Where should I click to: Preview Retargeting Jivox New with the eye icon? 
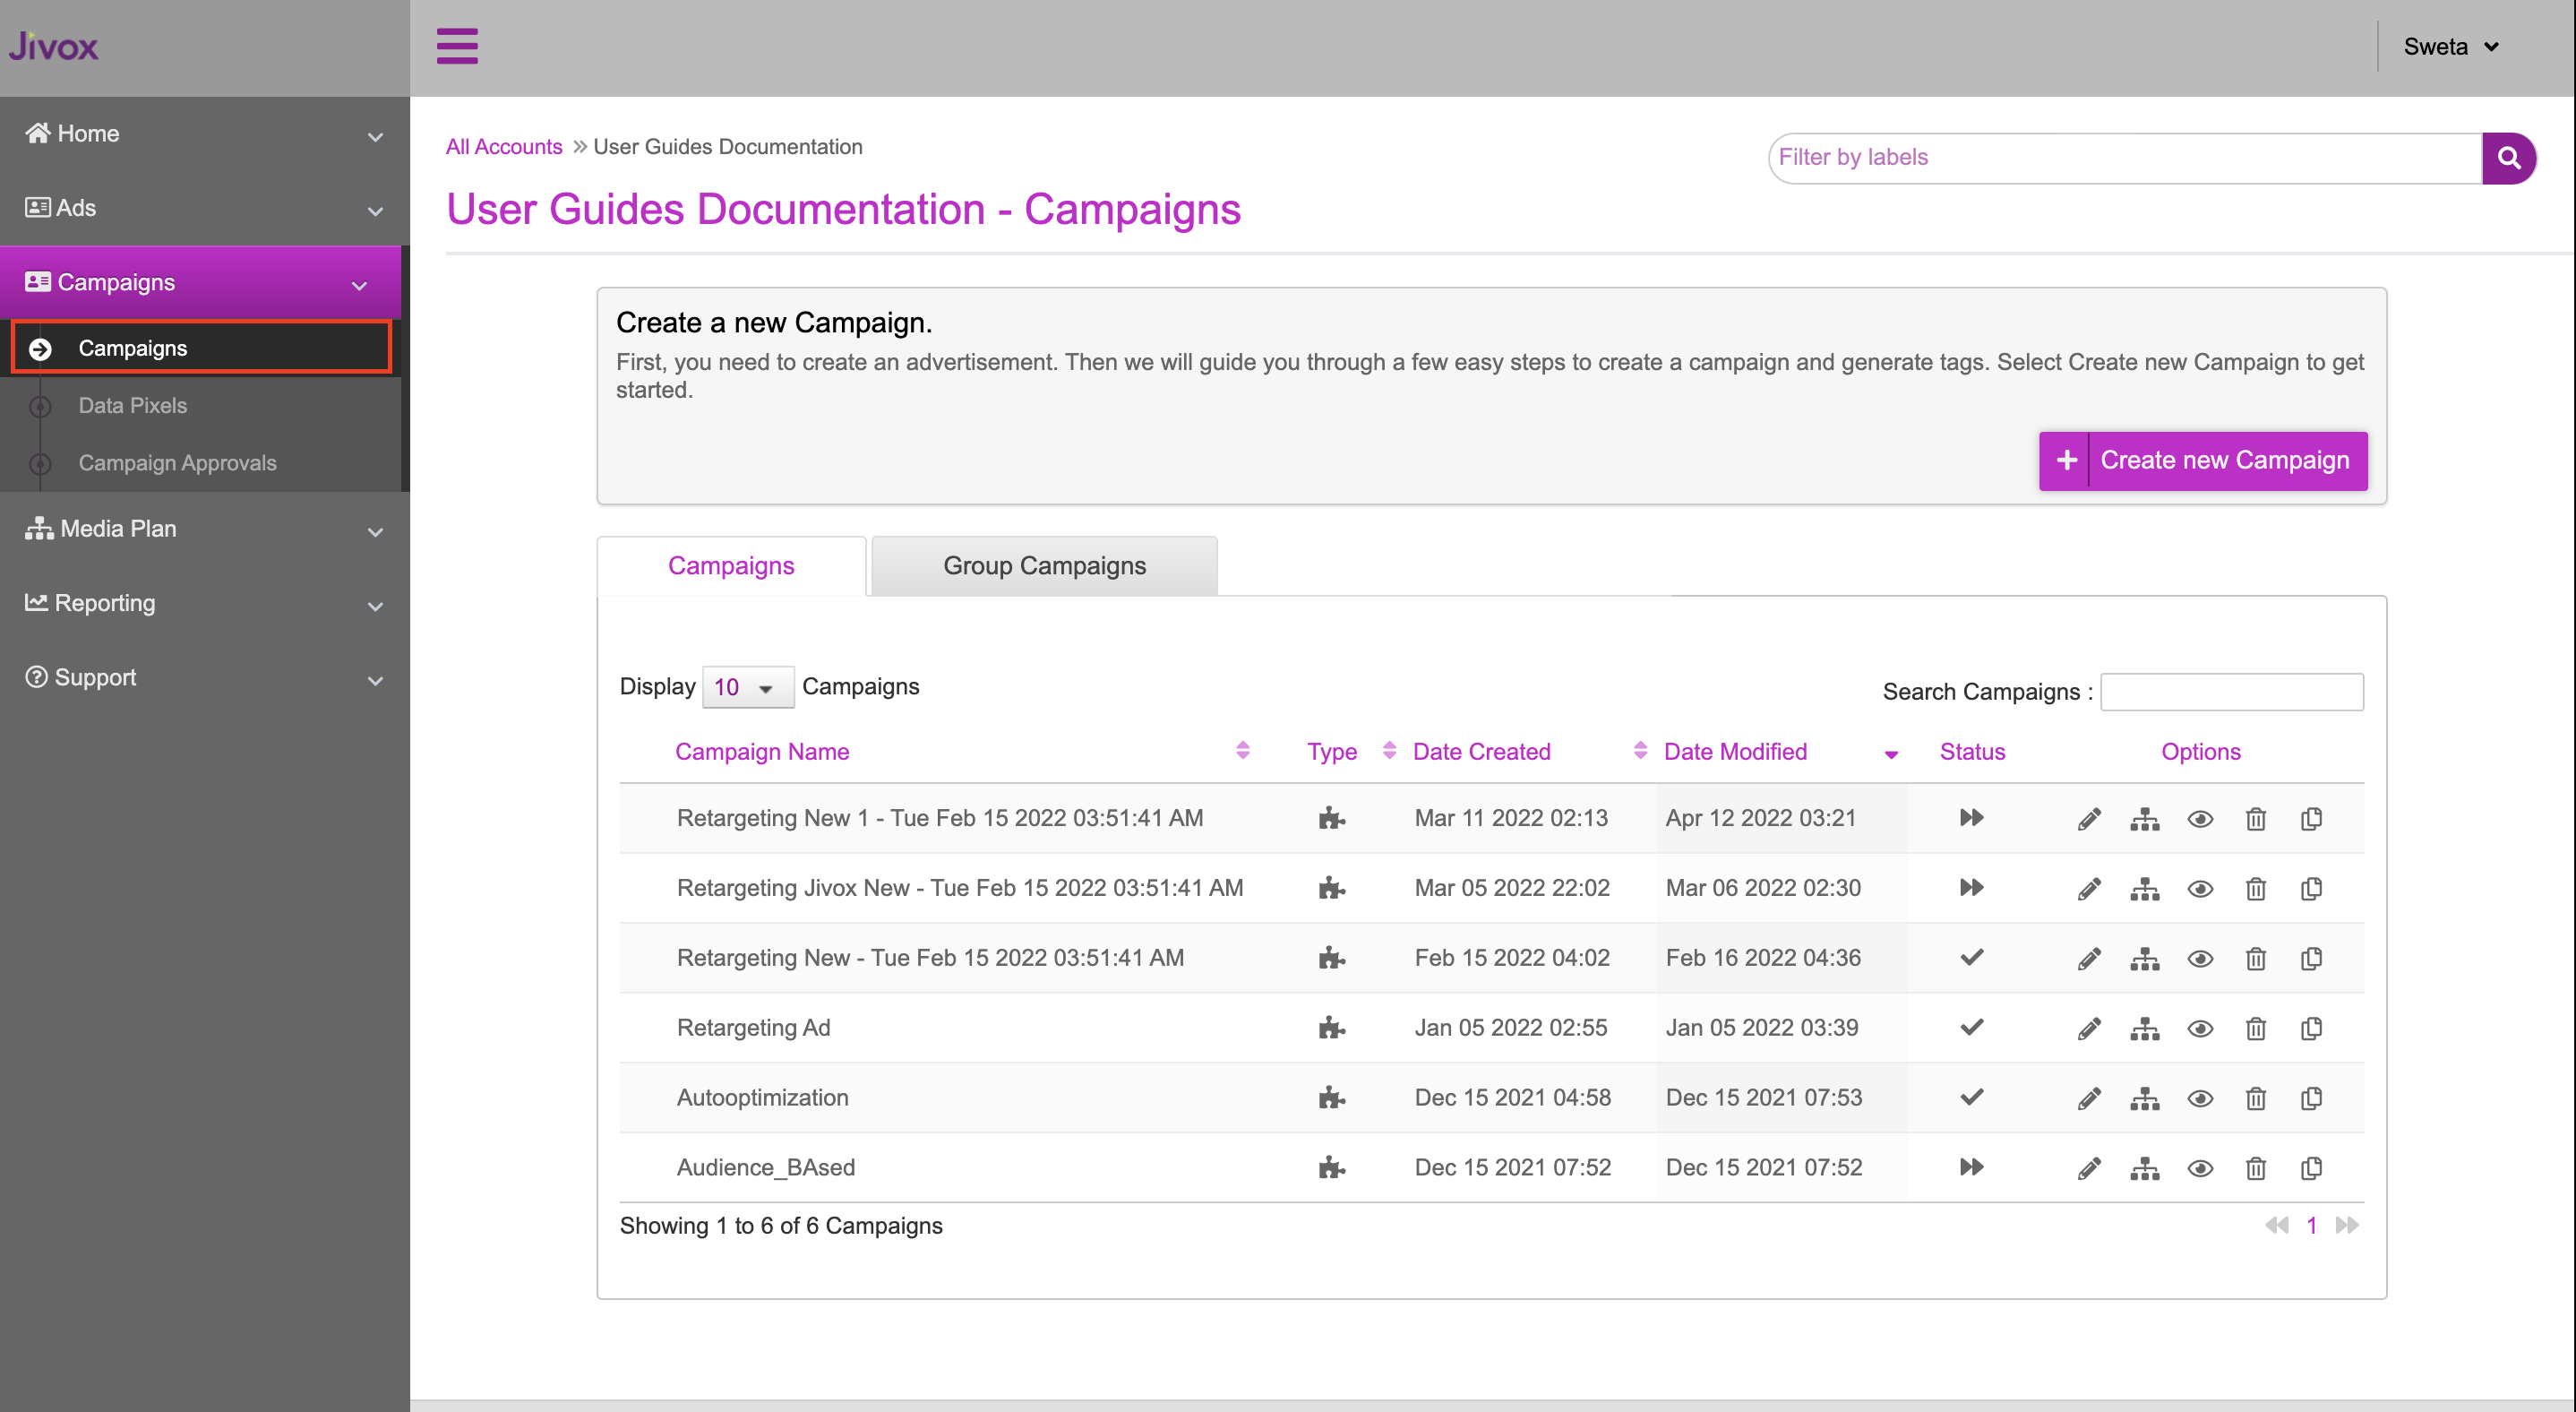click(2200, 890)
